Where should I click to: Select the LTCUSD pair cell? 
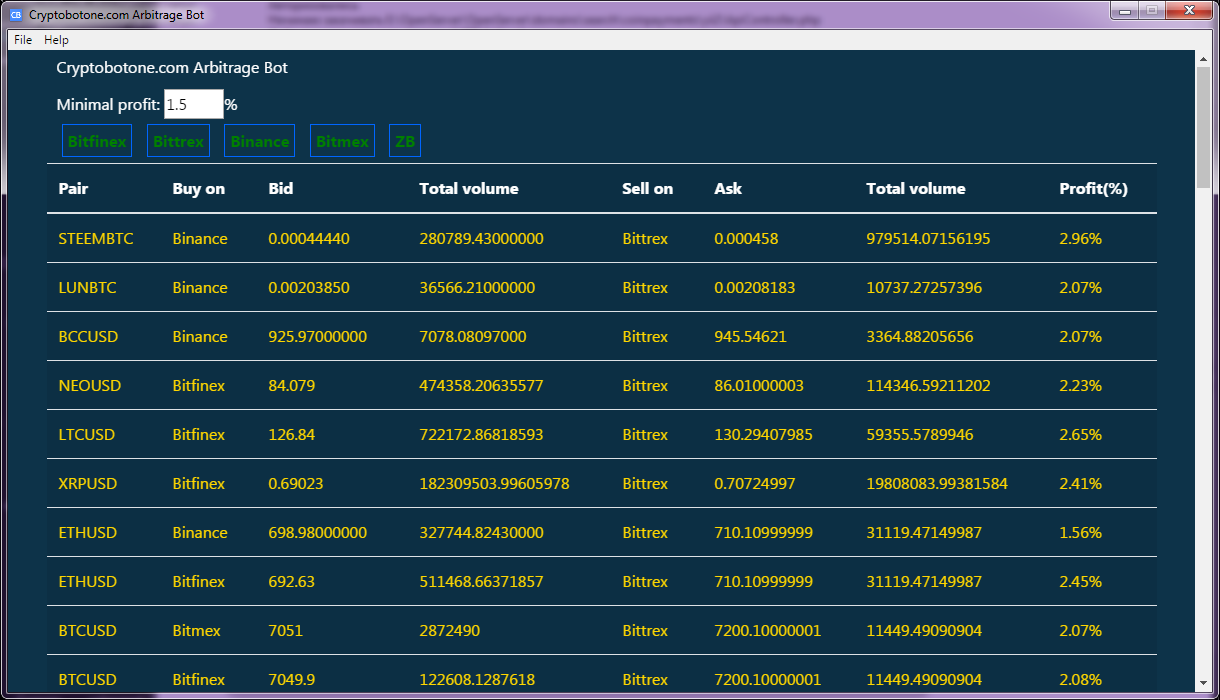[x=87, y=435]
